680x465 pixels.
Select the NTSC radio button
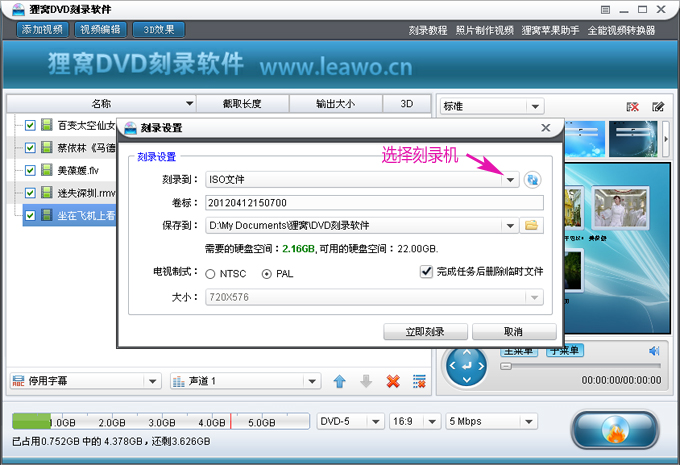click(210, 274)
